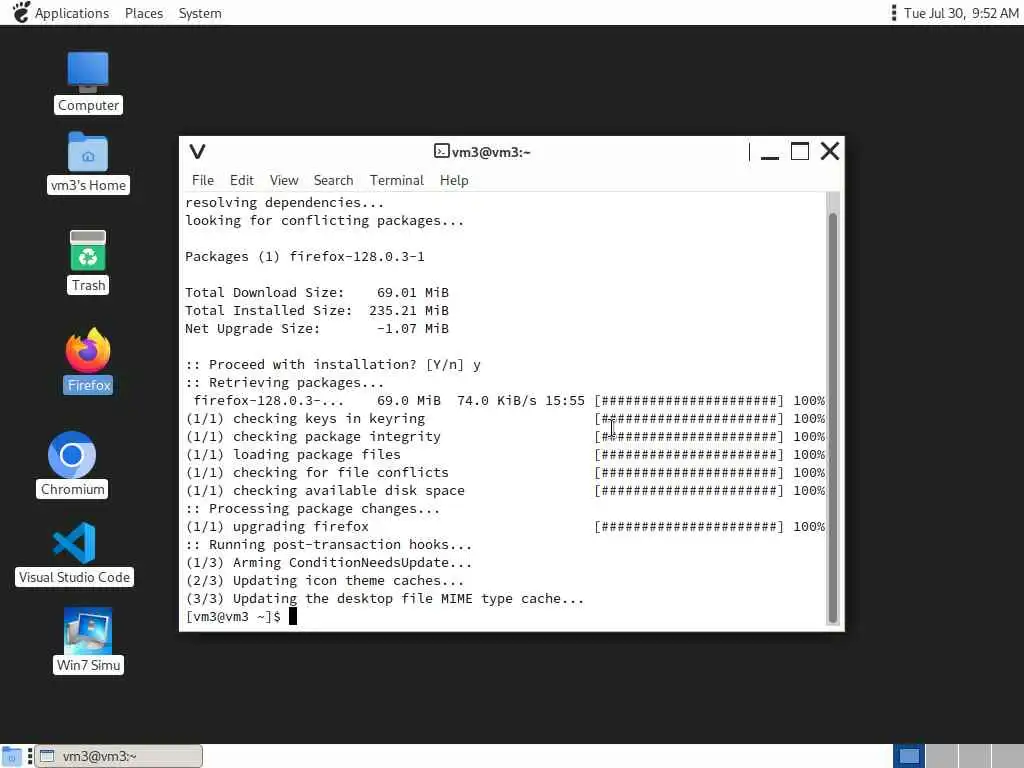Viewport: 1024px width, 768px height.
Task: Click the tray dots icon near clock
Action: [893, 12]
